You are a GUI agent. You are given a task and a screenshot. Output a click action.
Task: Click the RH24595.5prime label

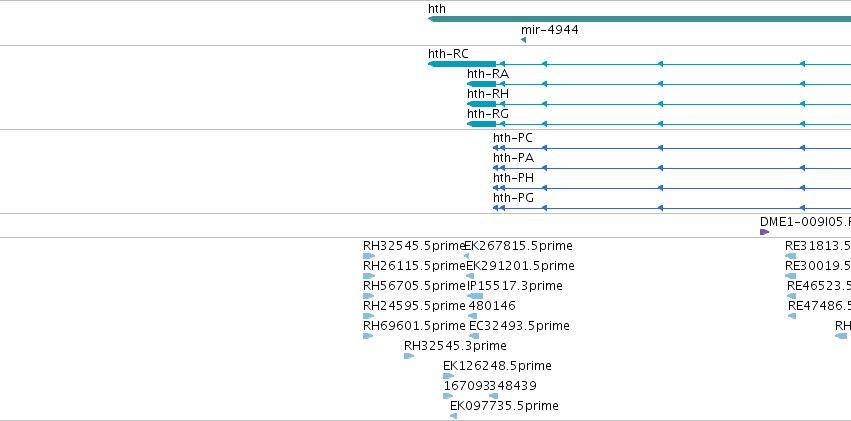[415, 307]
